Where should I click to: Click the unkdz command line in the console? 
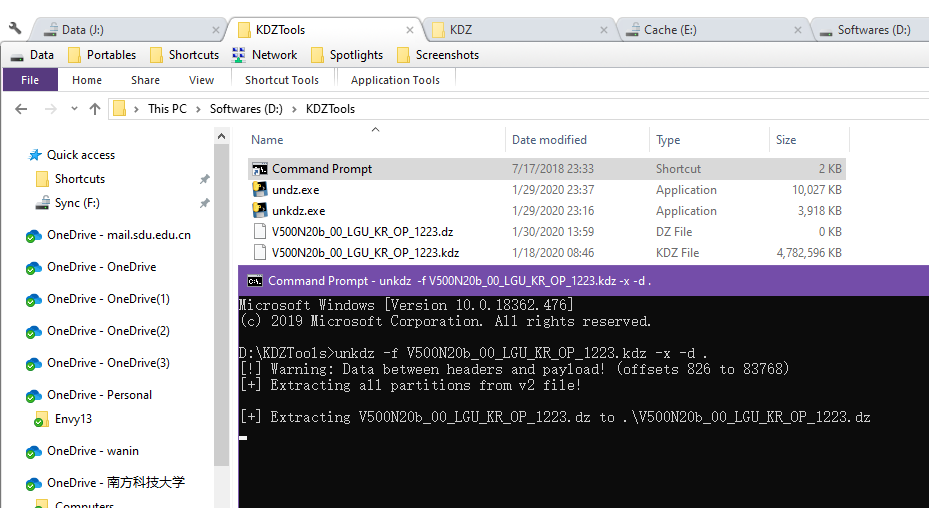tap(472, 353)
